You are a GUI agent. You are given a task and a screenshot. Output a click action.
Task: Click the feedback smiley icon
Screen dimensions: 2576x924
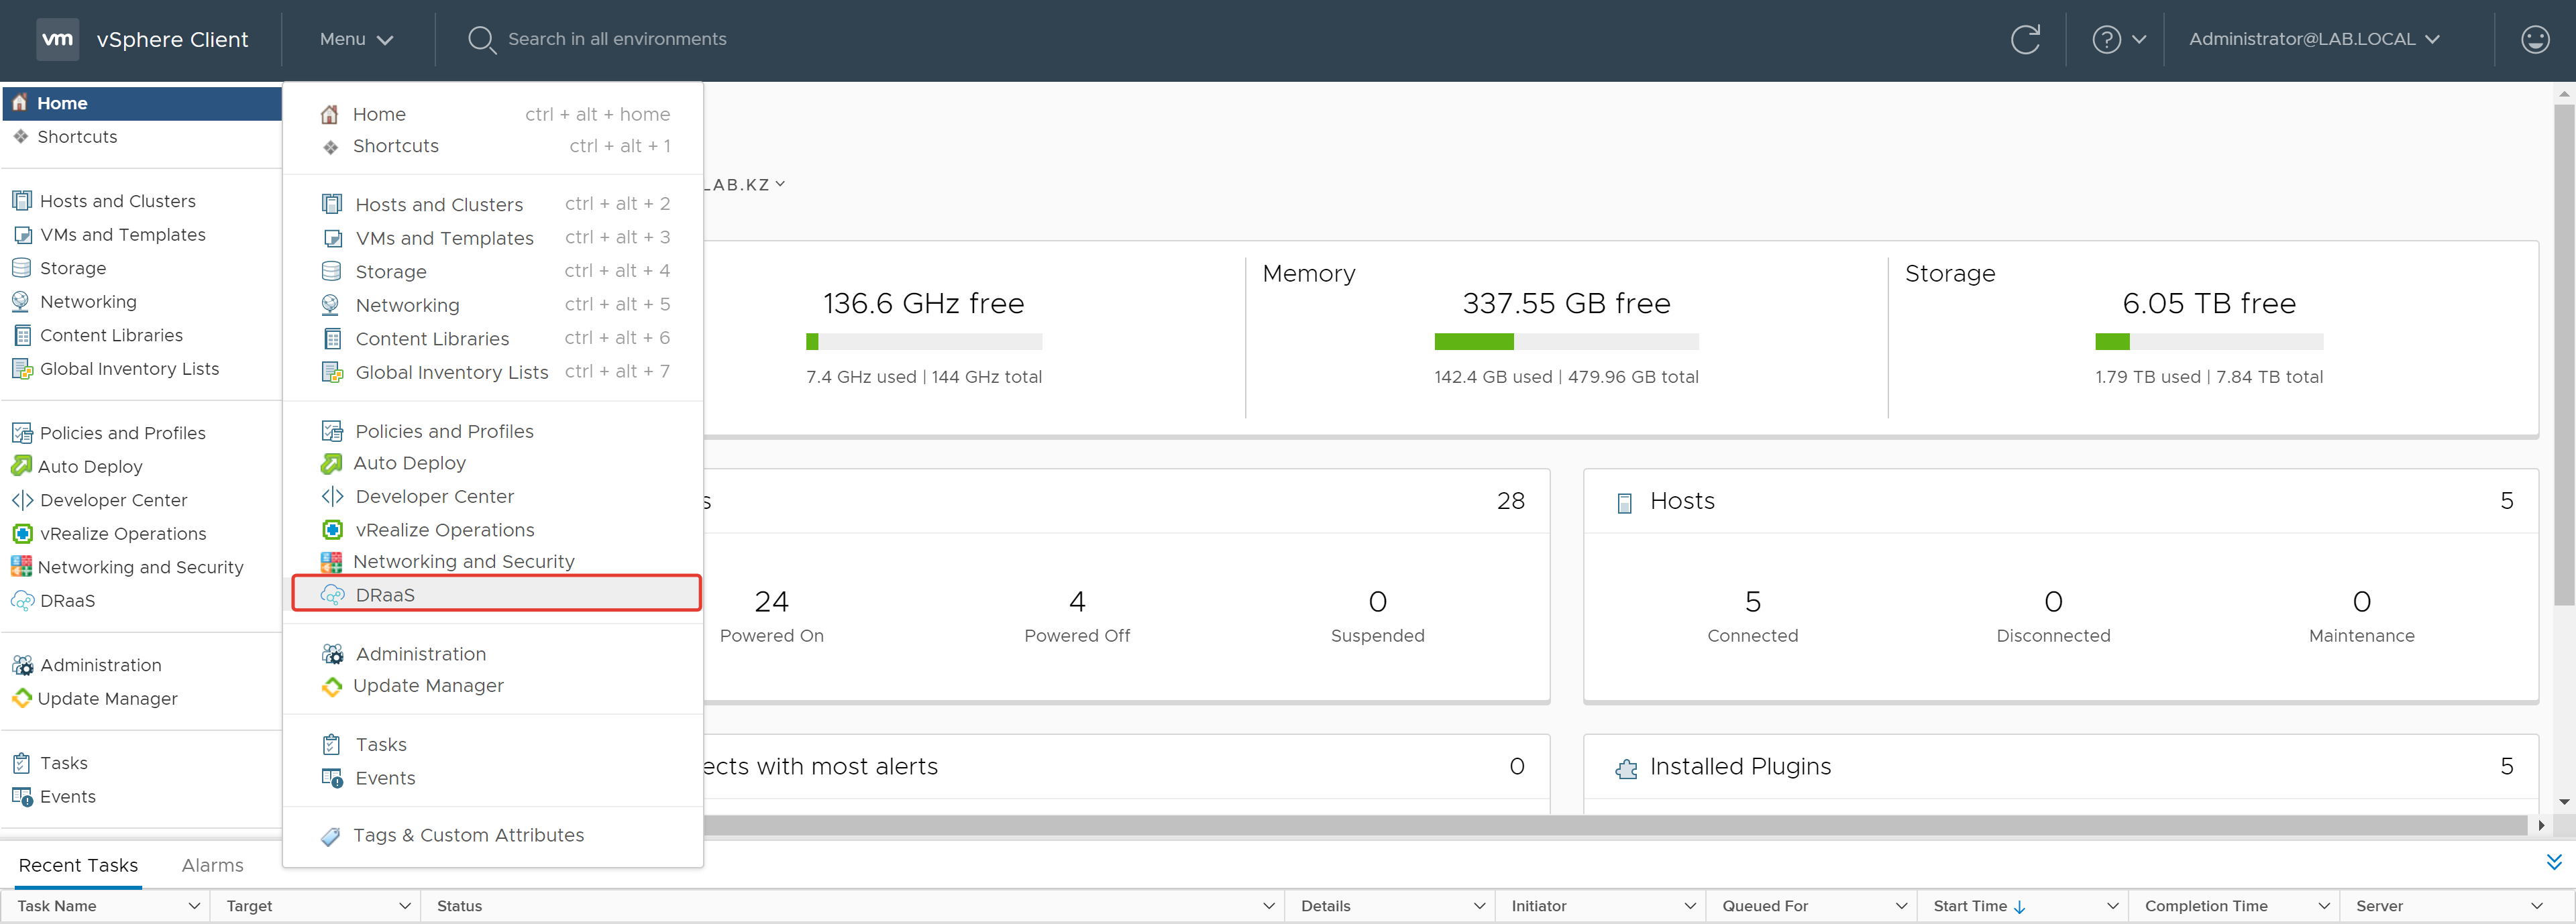[2535, 39]
